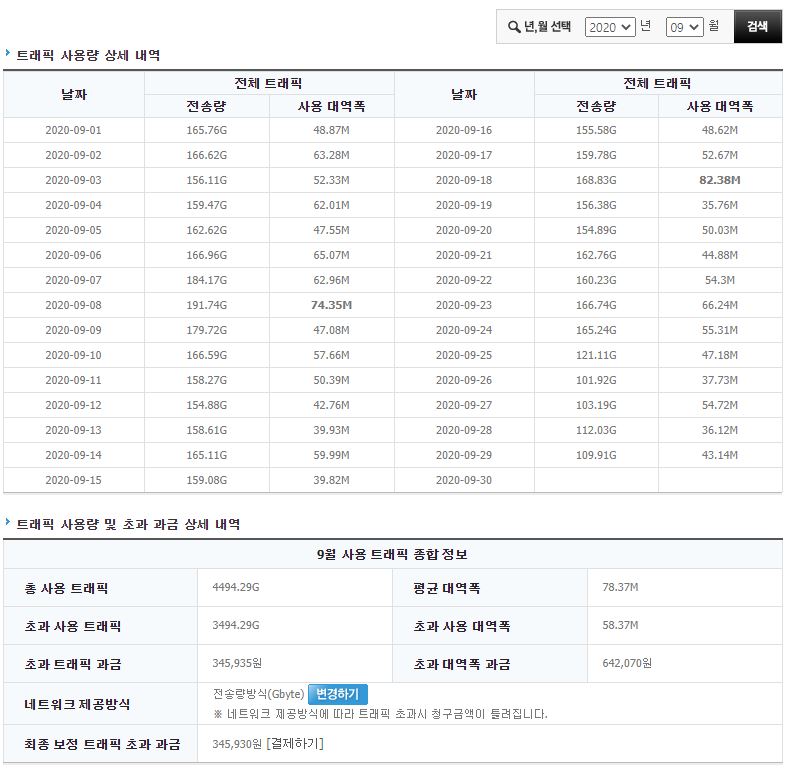Click the blue 변경하기 button

tap(338, 694)
